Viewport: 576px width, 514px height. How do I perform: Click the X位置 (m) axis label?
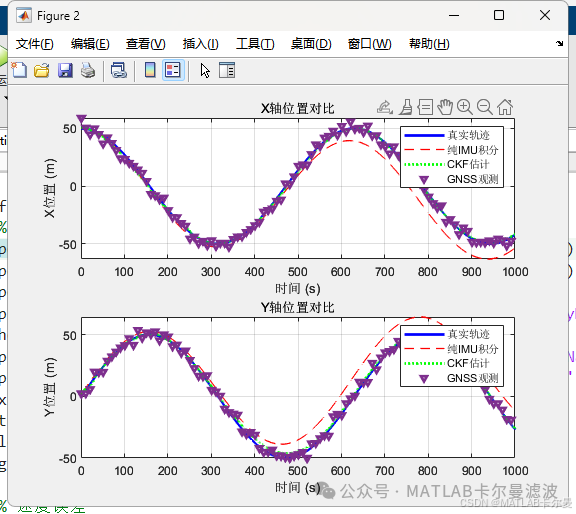(50, 188)
